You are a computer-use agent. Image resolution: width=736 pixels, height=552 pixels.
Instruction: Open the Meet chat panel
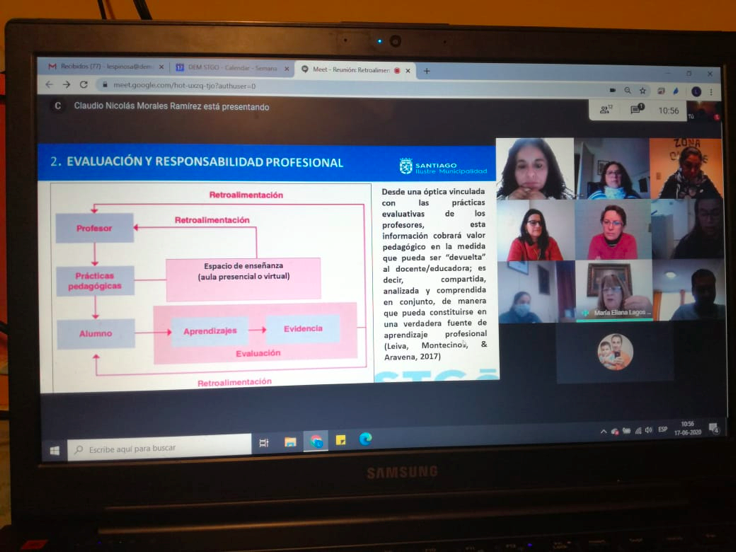[637, 109]
